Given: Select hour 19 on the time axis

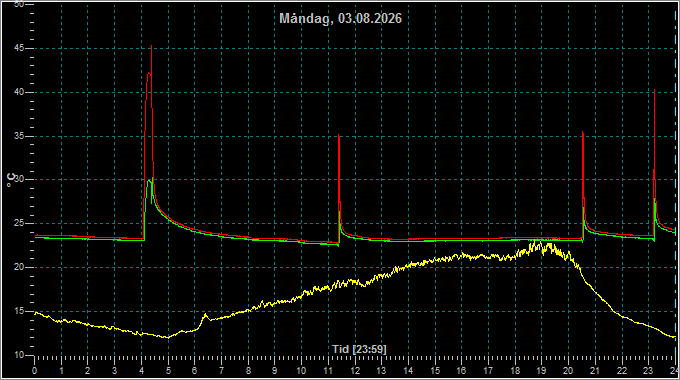Looking at the screenshot, I should (x=542, y=371).
